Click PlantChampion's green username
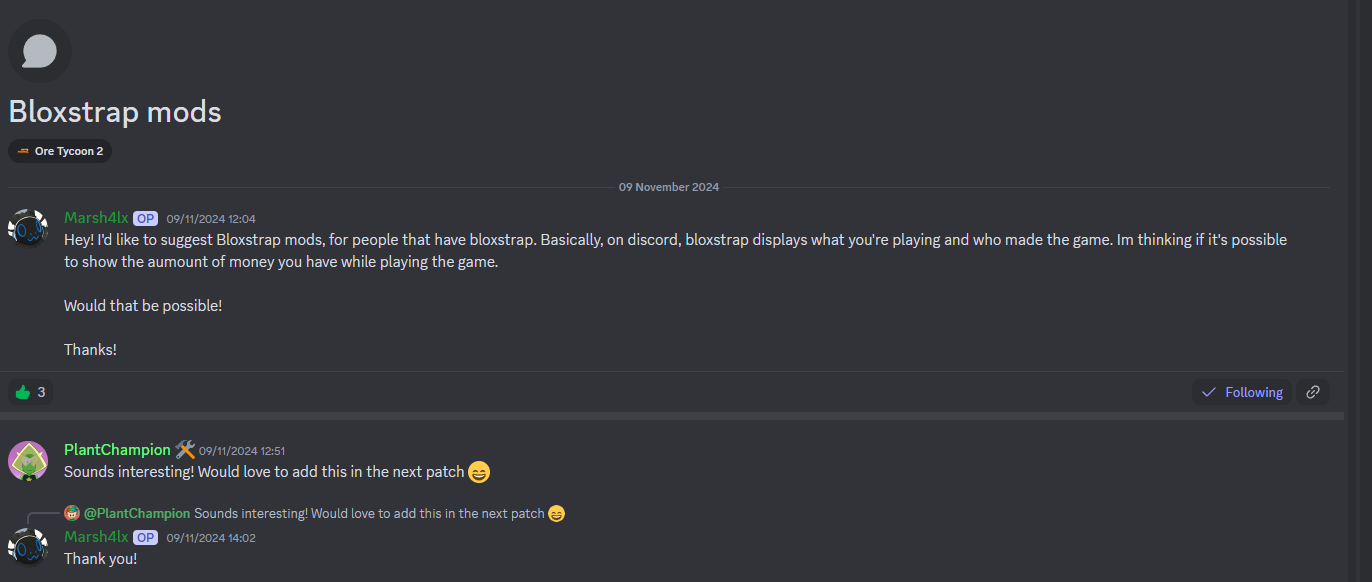Screen dimensions: 1372x582 coord(118,449)
